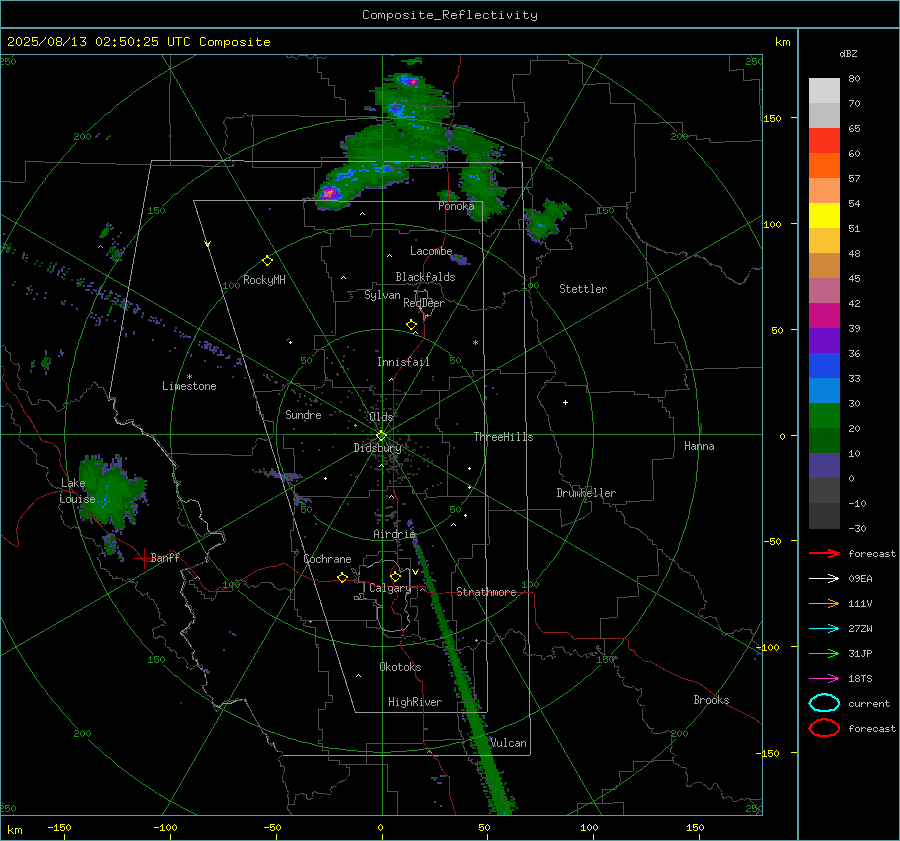Click the 'Okotoks' city label
The image size is (900, 841).
pyautogui.click(x=400, y=667)
